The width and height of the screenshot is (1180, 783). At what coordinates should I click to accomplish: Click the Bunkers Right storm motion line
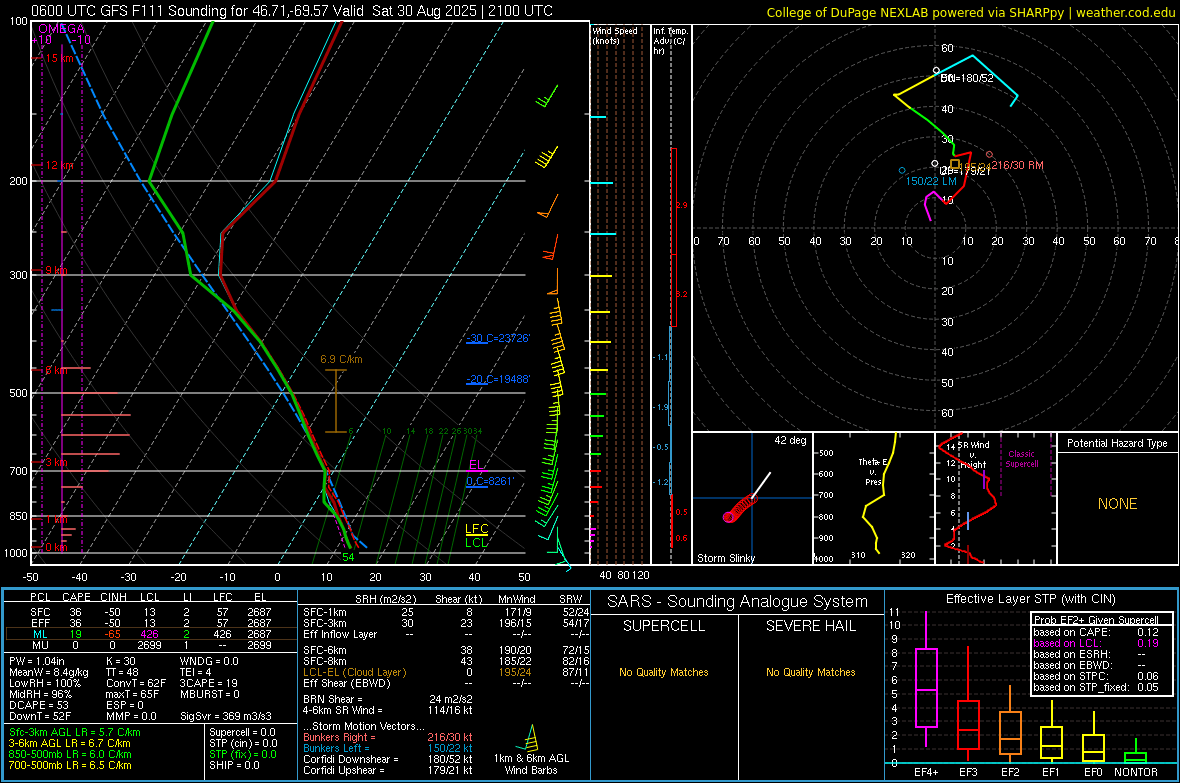point(388,738)
